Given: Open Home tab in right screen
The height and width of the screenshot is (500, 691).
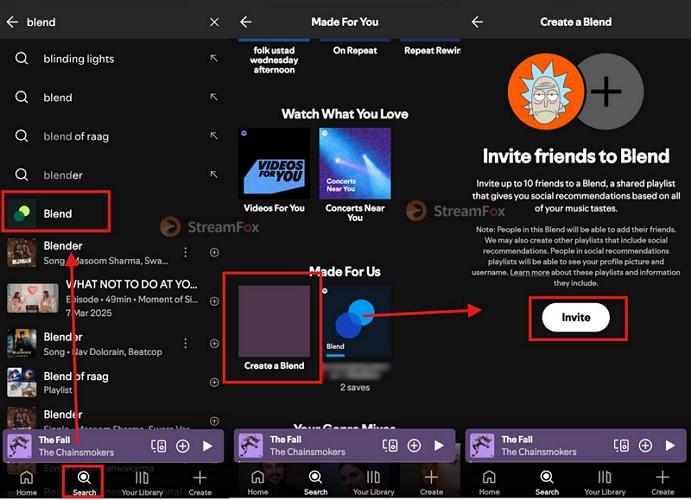Looking at the screenshot, I should point(489,482).
